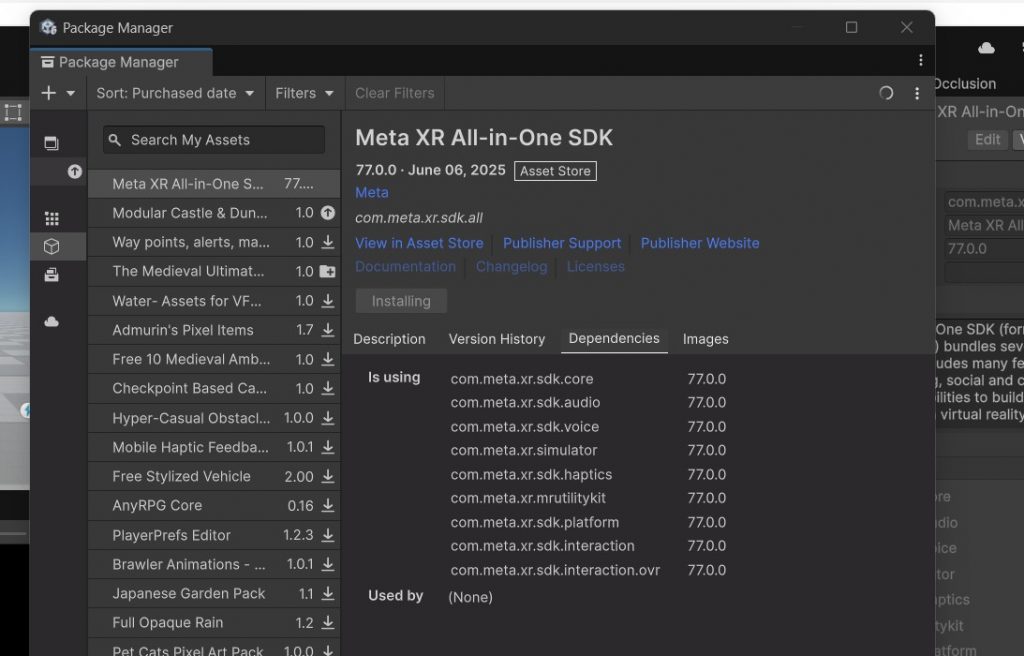
Task: Open the add package dropdown arrow
Action: [71, 93]
